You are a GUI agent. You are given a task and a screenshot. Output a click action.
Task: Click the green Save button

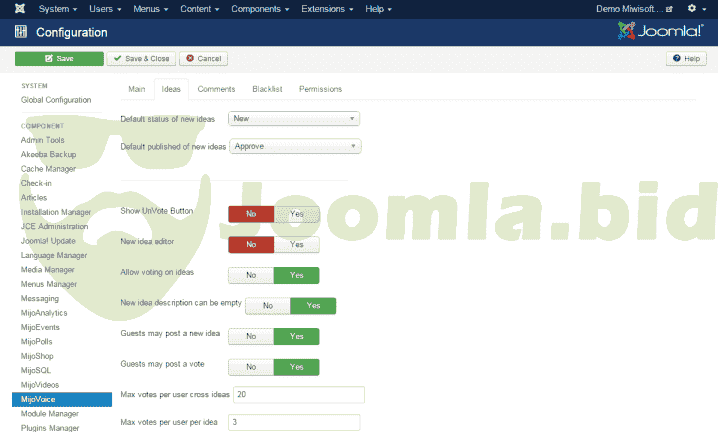coord(59,59)
